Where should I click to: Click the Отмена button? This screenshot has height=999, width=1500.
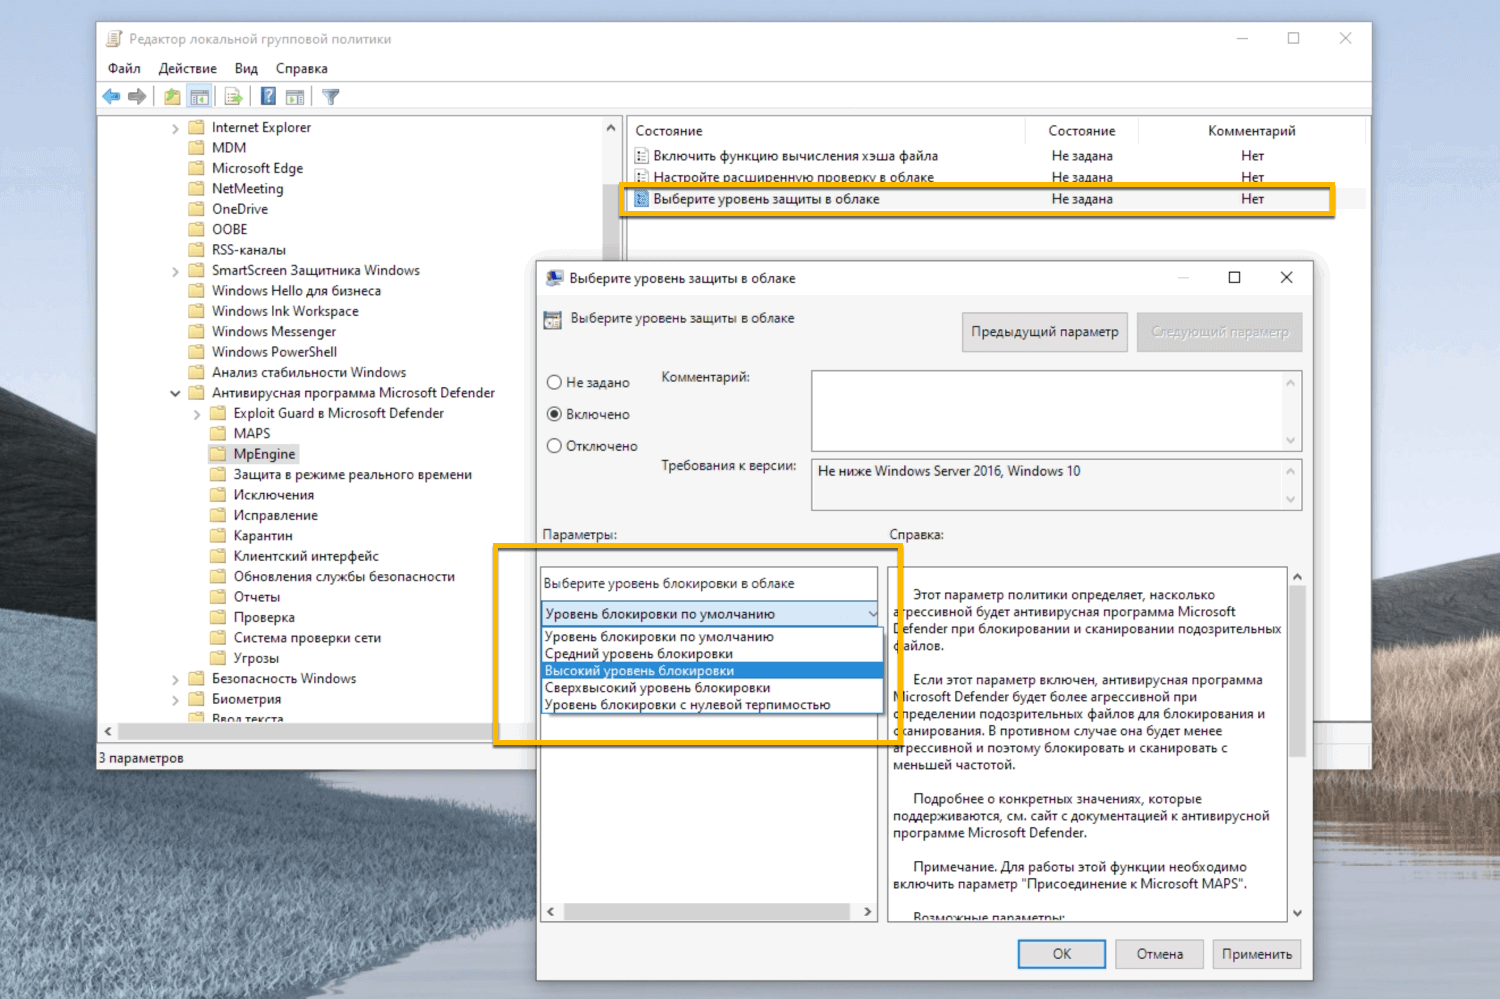[x=1160, y=954]
